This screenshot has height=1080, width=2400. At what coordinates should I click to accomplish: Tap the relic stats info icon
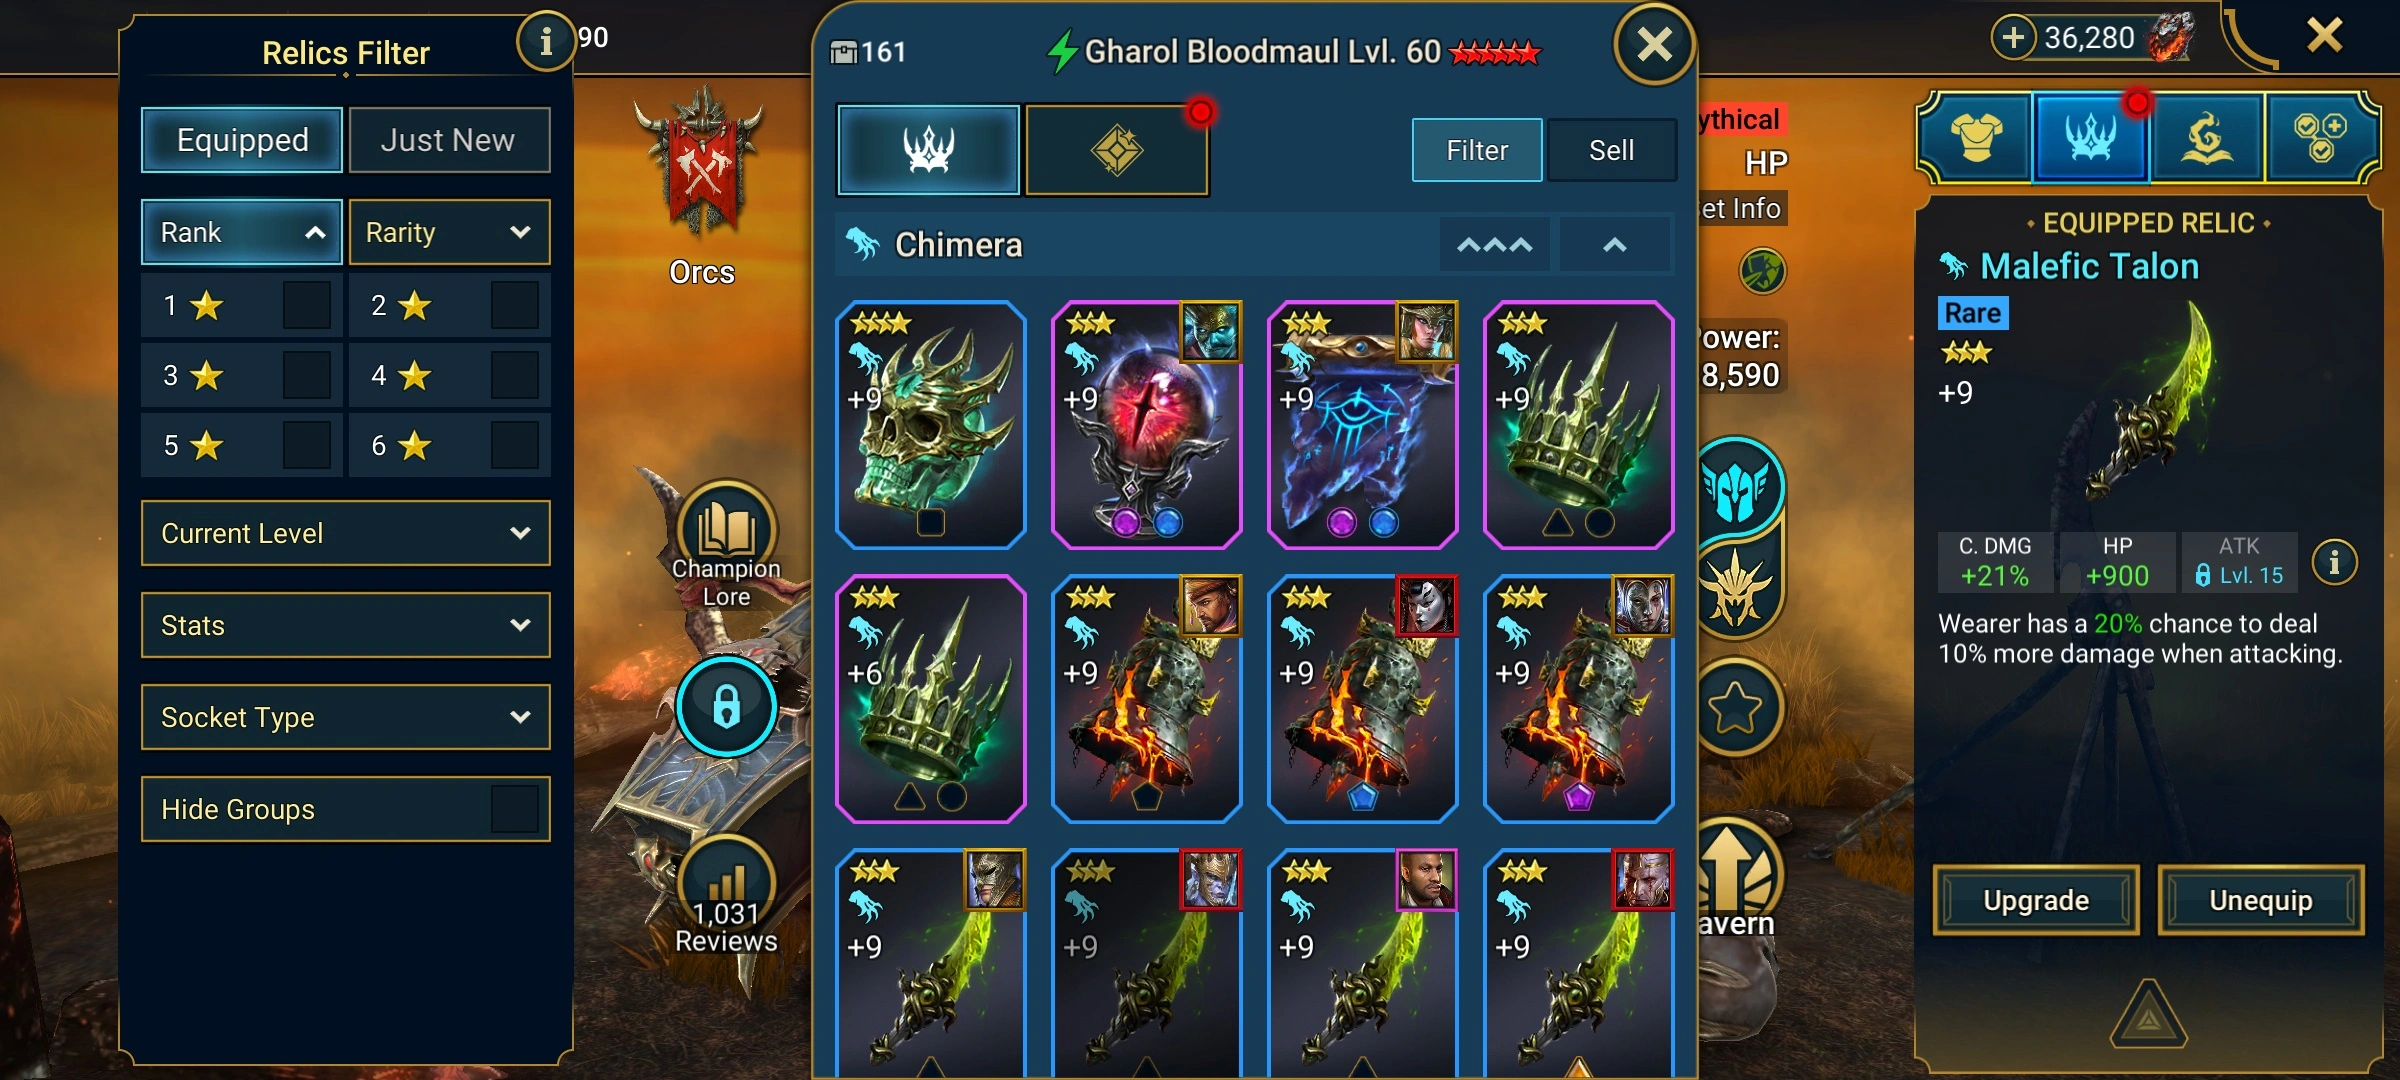click(2334, 562)
